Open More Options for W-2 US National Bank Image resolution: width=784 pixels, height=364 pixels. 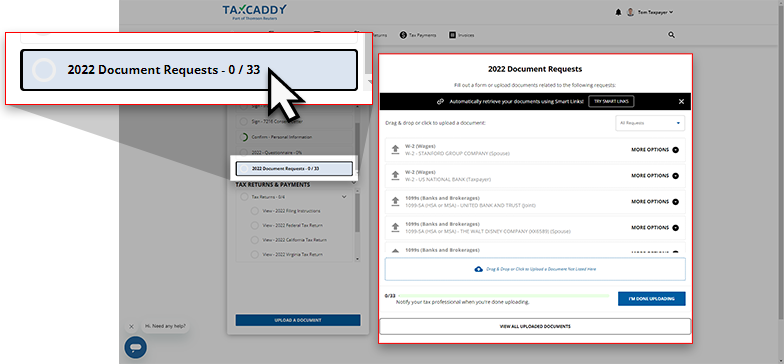pyautogui.click(x=655, y=176)
